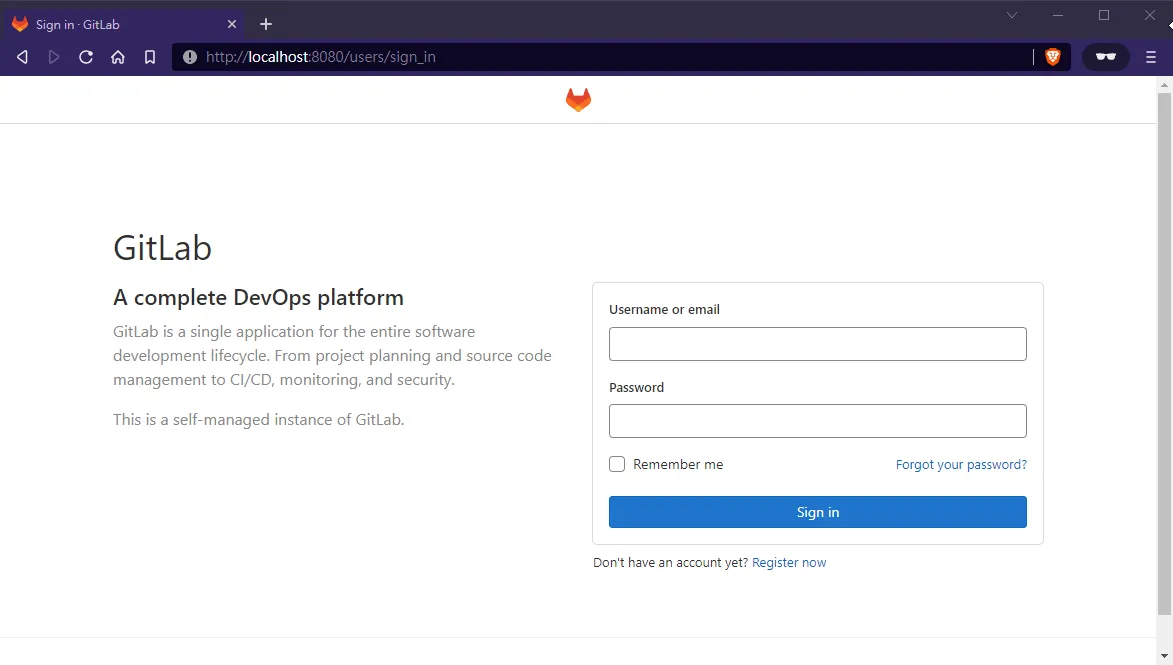Click the Brave Rewards icon
1173x665 pixels.
[1105, 57]
